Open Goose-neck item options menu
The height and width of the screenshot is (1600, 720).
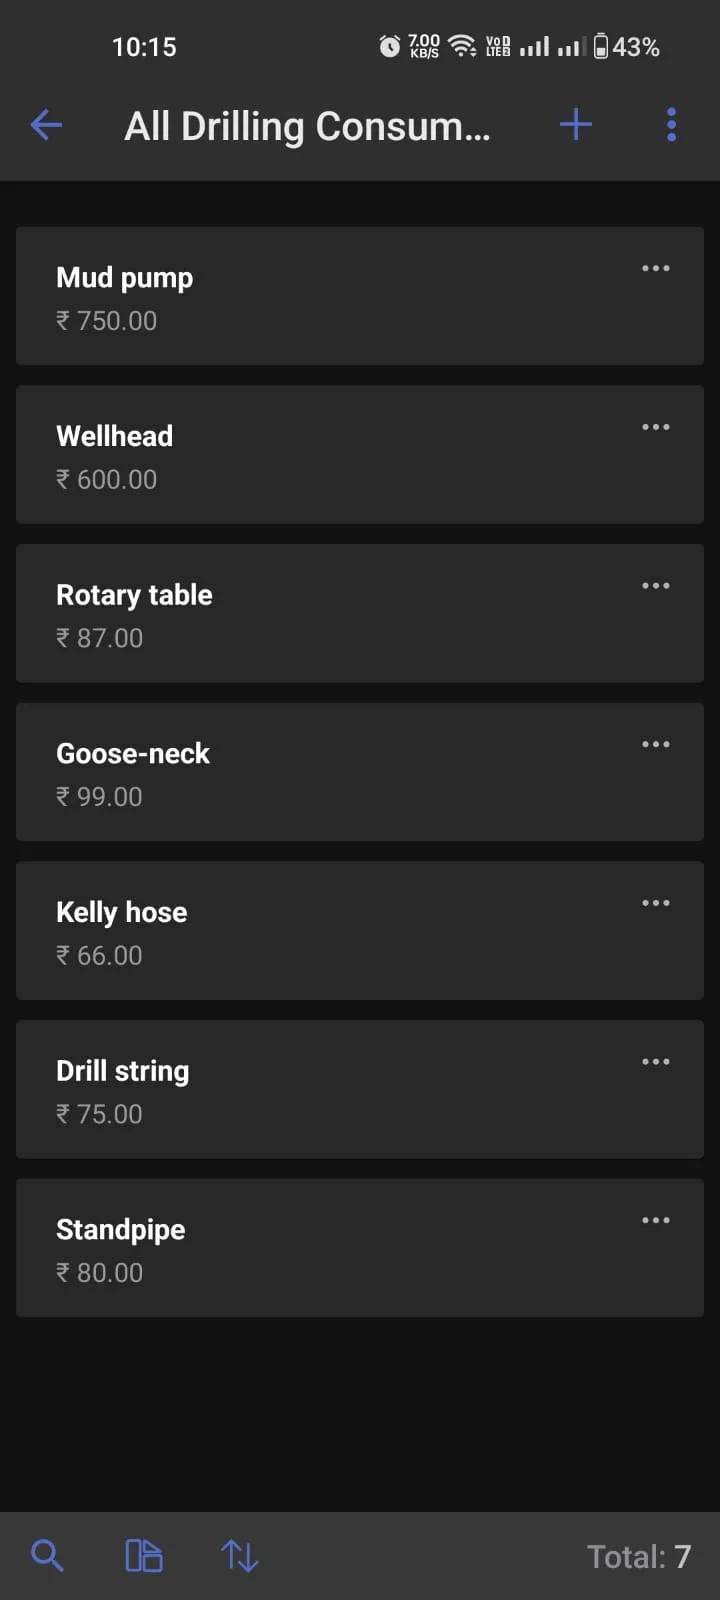pos(656,744)
